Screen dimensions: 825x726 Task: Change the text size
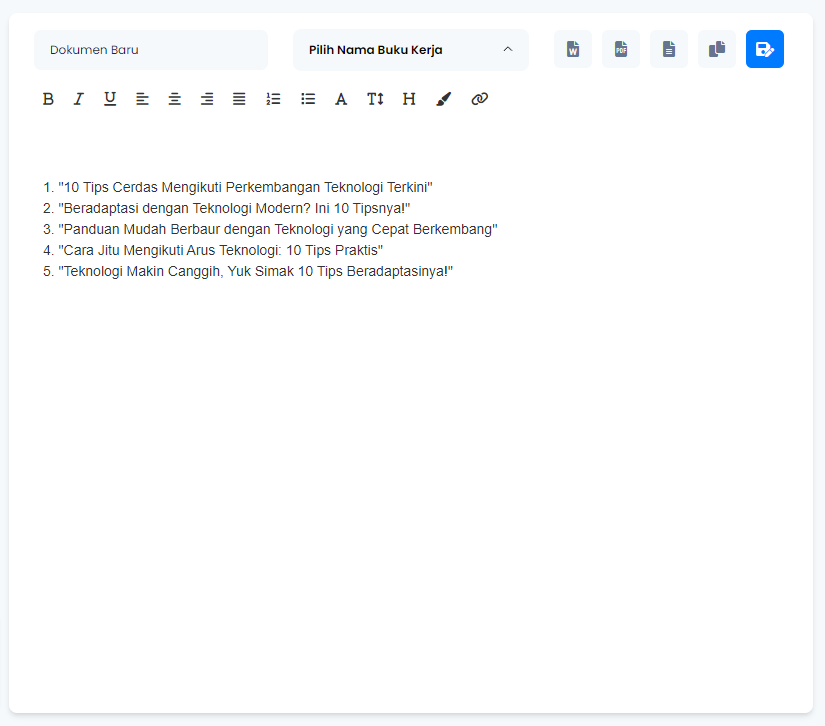375,99
